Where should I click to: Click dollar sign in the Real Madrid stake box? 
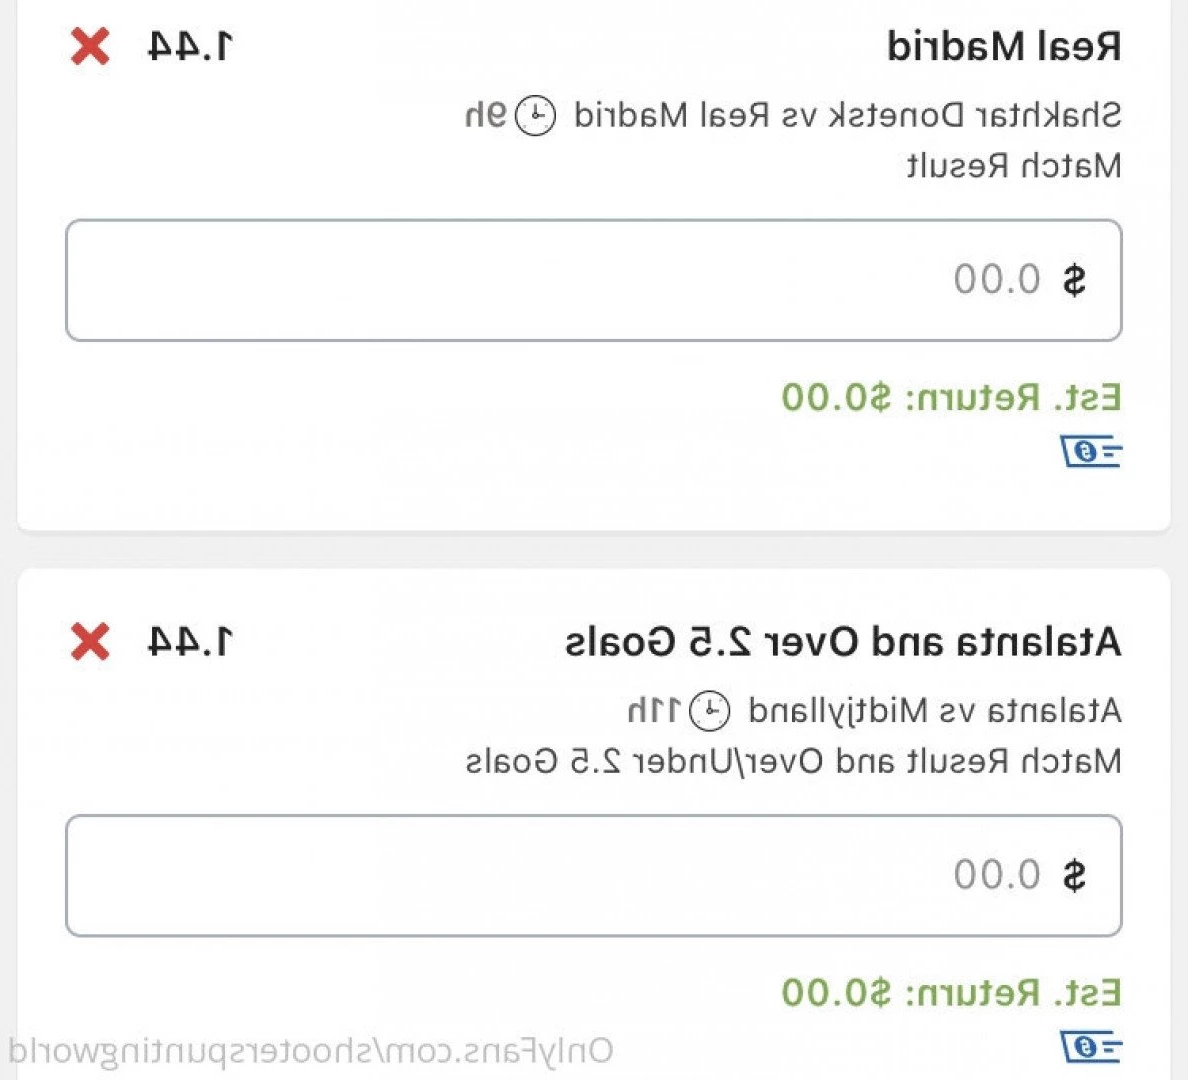point(1074,280)
